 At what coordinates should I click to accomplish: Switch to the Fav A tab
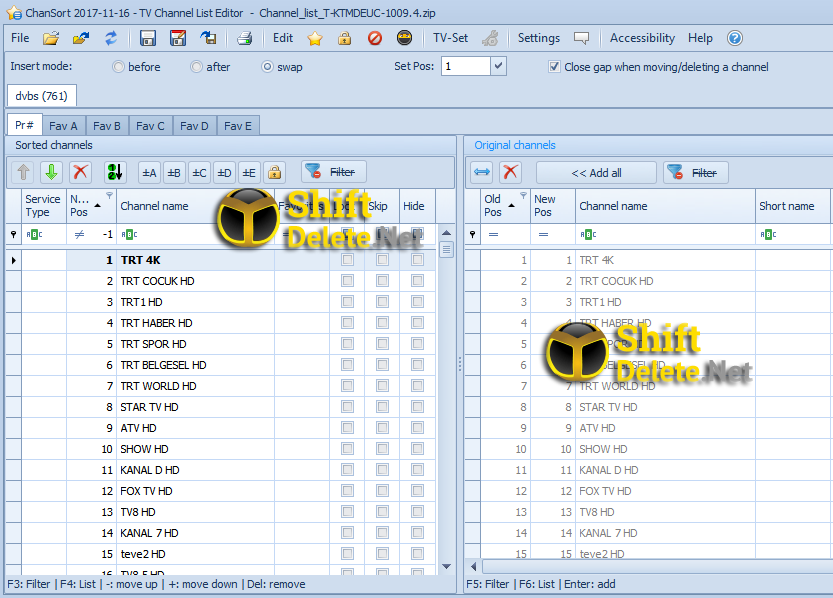(63, 126)
